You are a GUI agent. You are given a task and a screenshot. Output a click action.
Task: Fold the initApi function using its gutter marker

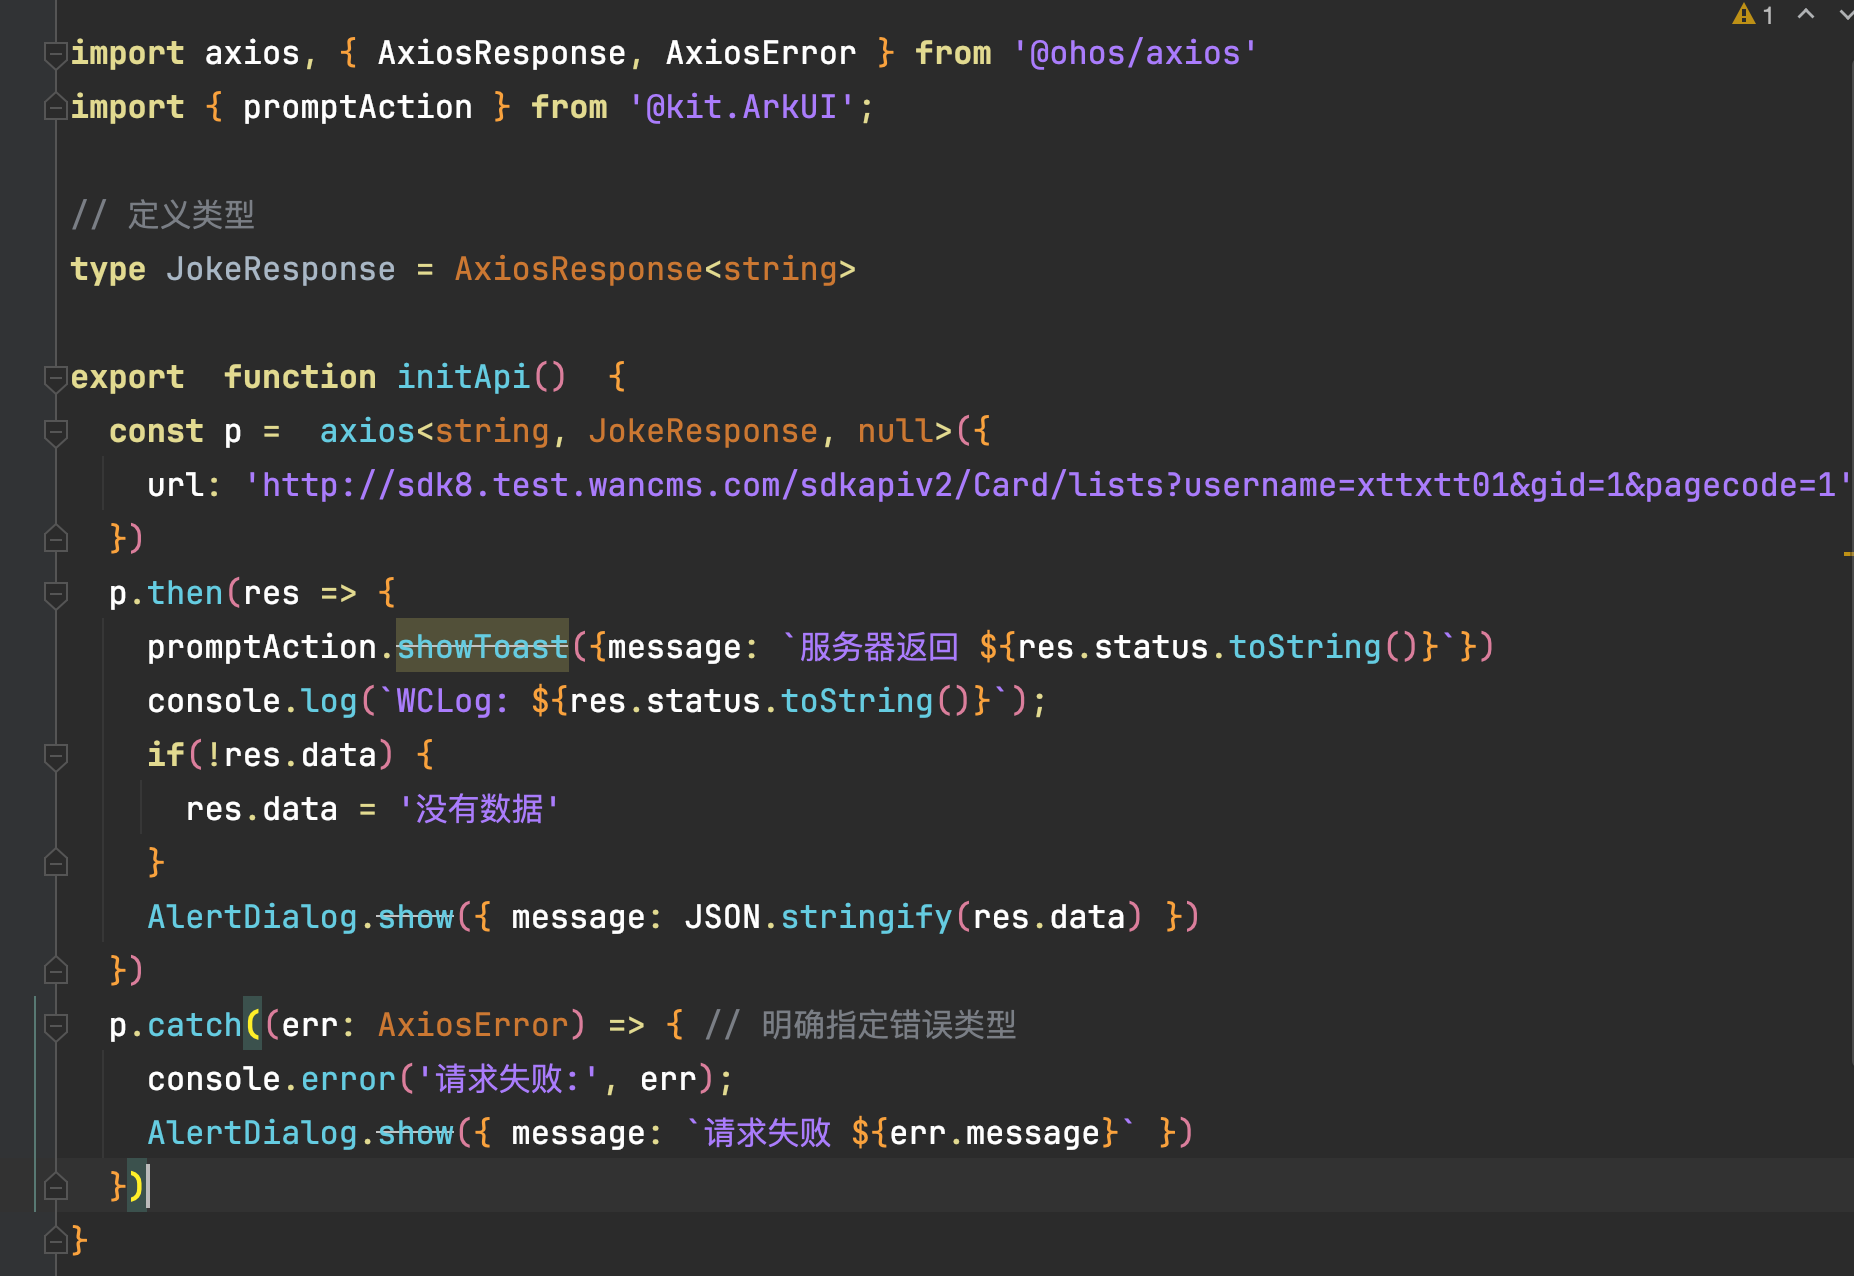(56, 378)
